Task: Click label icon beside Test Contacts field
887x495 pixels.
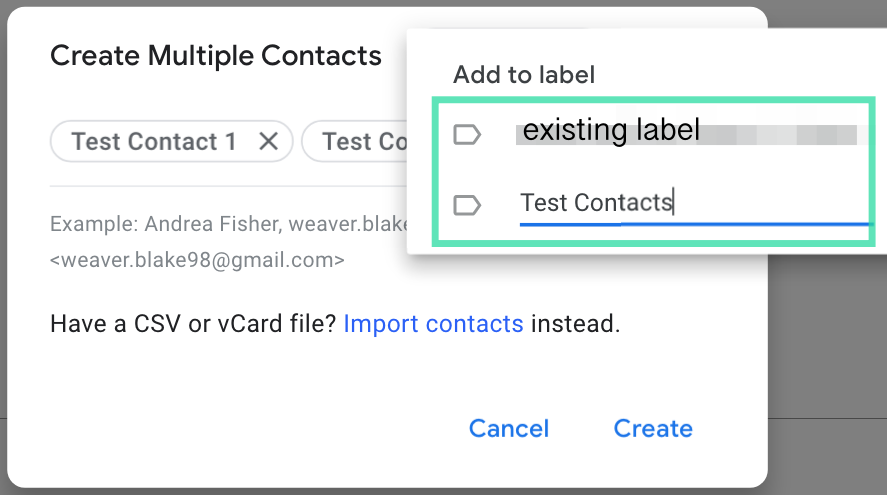Action: 467,205
